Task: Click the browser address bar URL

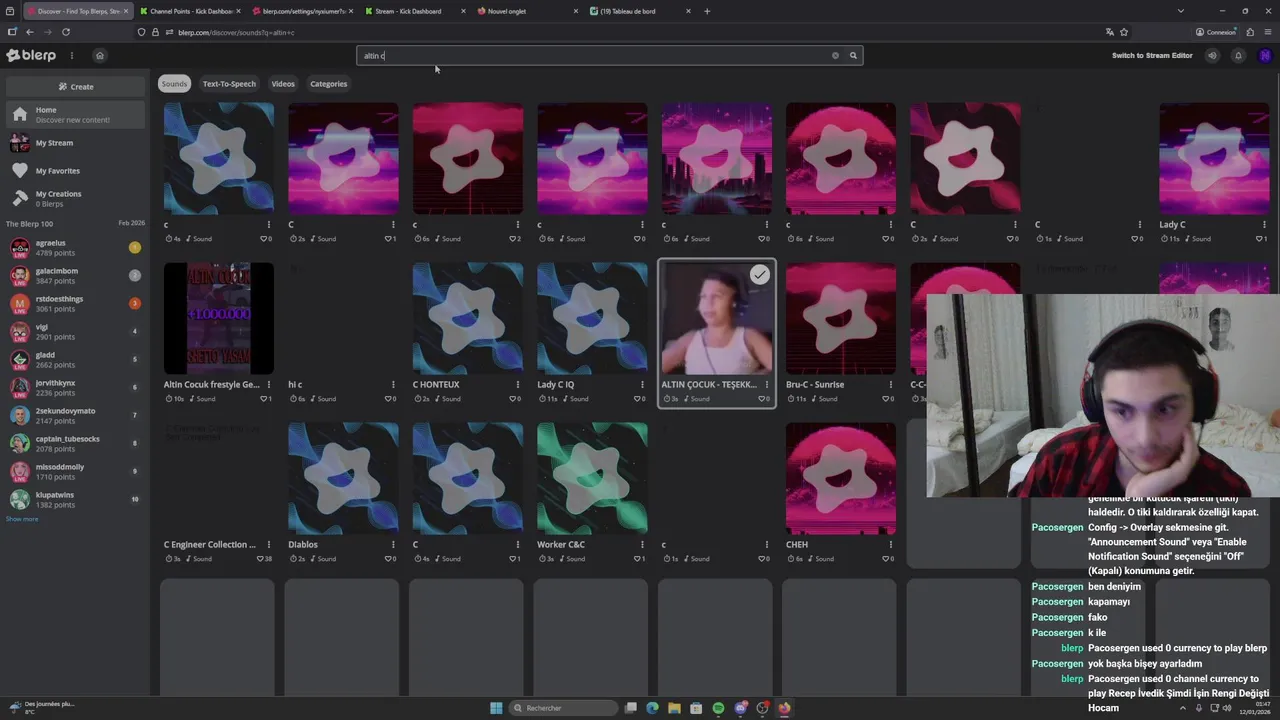Action: pos(236,32)
